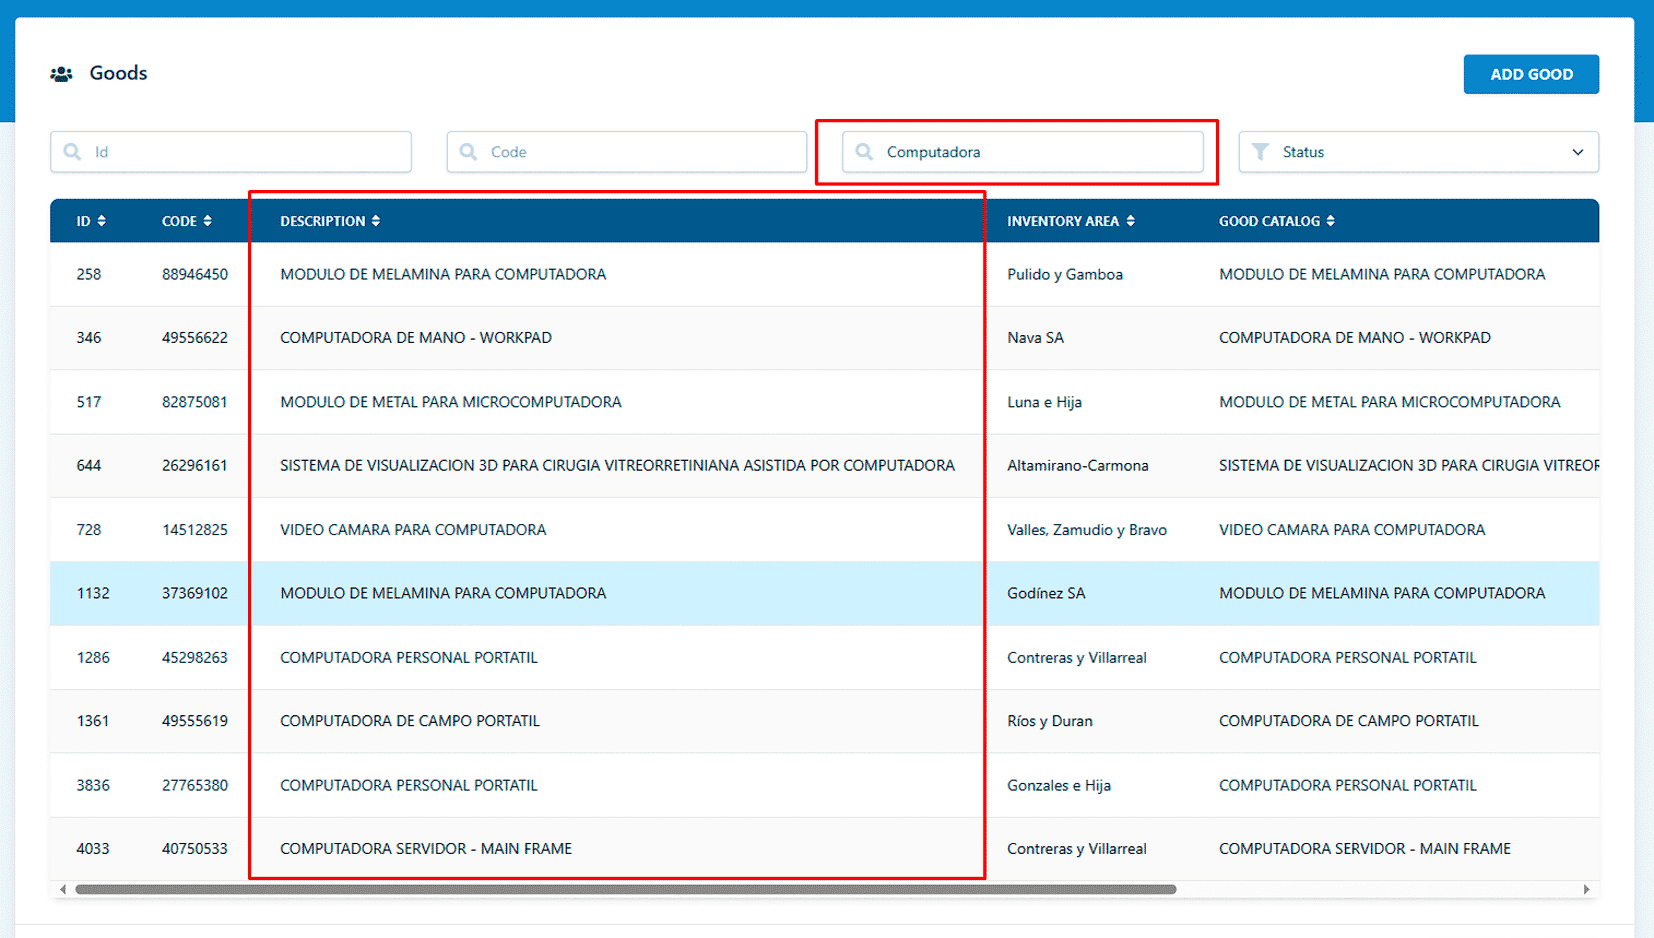Click COMPUTADORA SERVIDOR - MAIN FRAME catalog cell

coord(1365,849)
